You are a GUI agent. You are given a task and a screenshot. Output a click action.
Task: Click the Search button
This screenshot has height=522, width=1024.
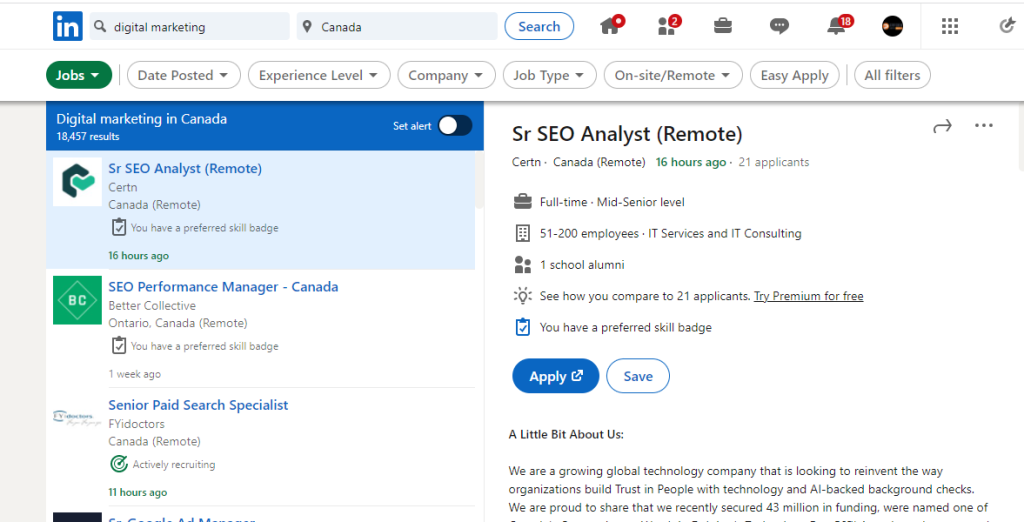click(539, 27)
